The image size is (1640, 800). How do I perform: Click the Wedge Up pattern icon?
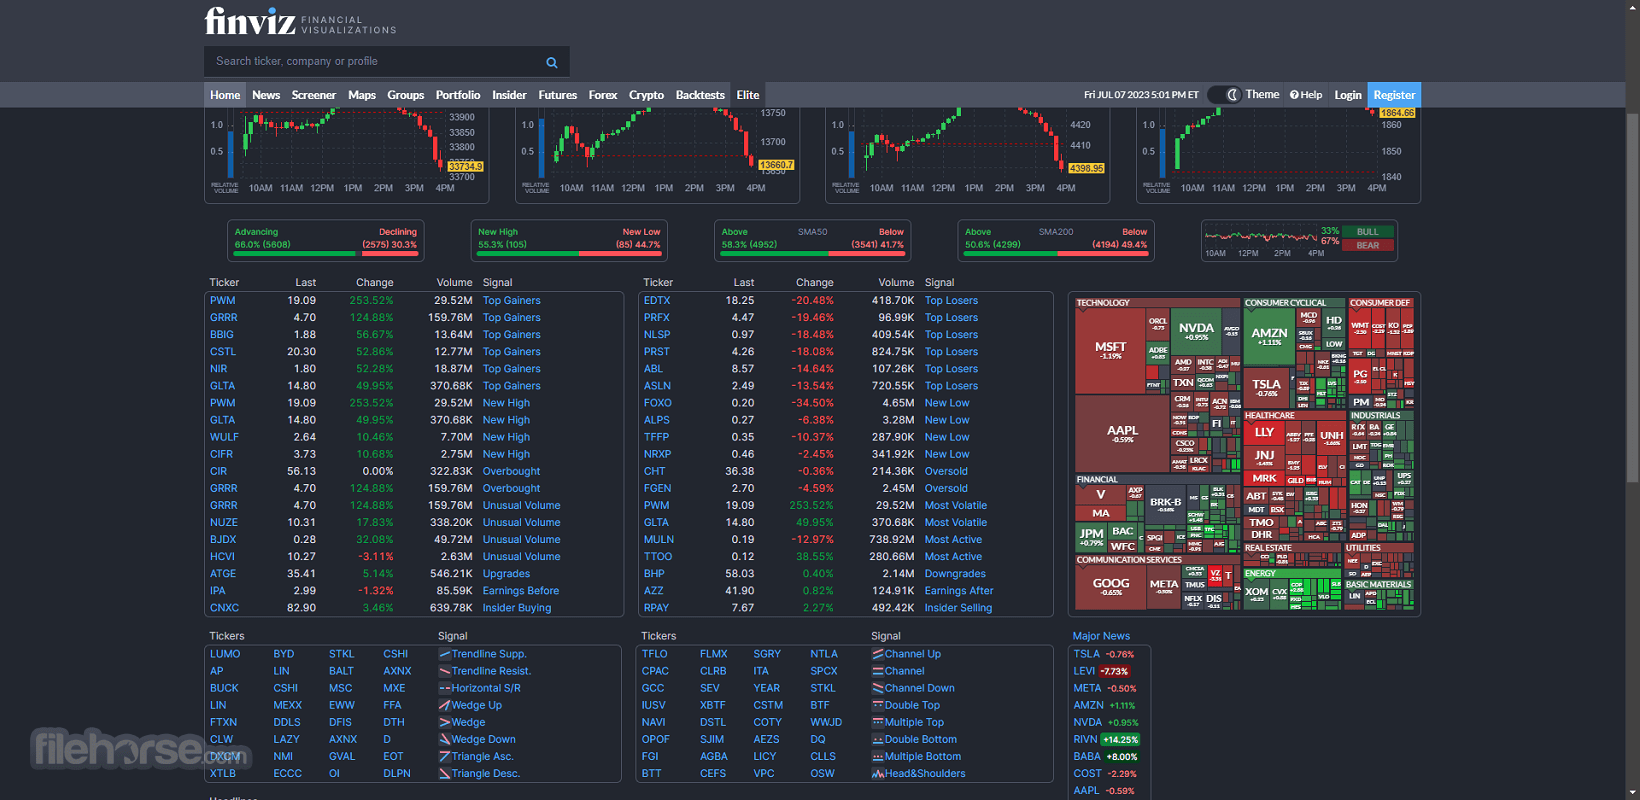[x=445, y=705]
